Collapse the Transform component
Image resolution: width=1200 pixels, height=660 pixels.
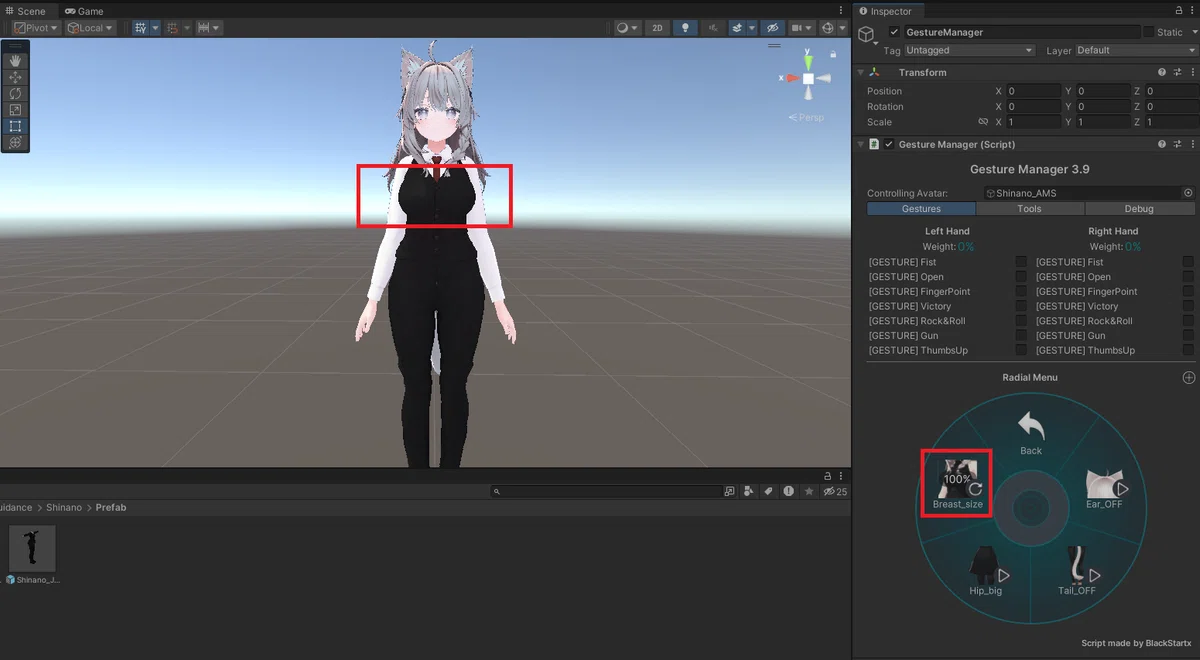pyautogui.click(x=860, y=72)
